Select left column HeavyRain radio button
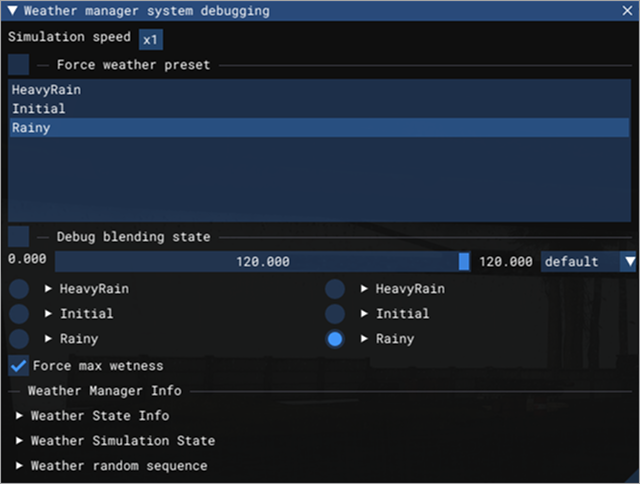640x484 pixels. (19, 289)
